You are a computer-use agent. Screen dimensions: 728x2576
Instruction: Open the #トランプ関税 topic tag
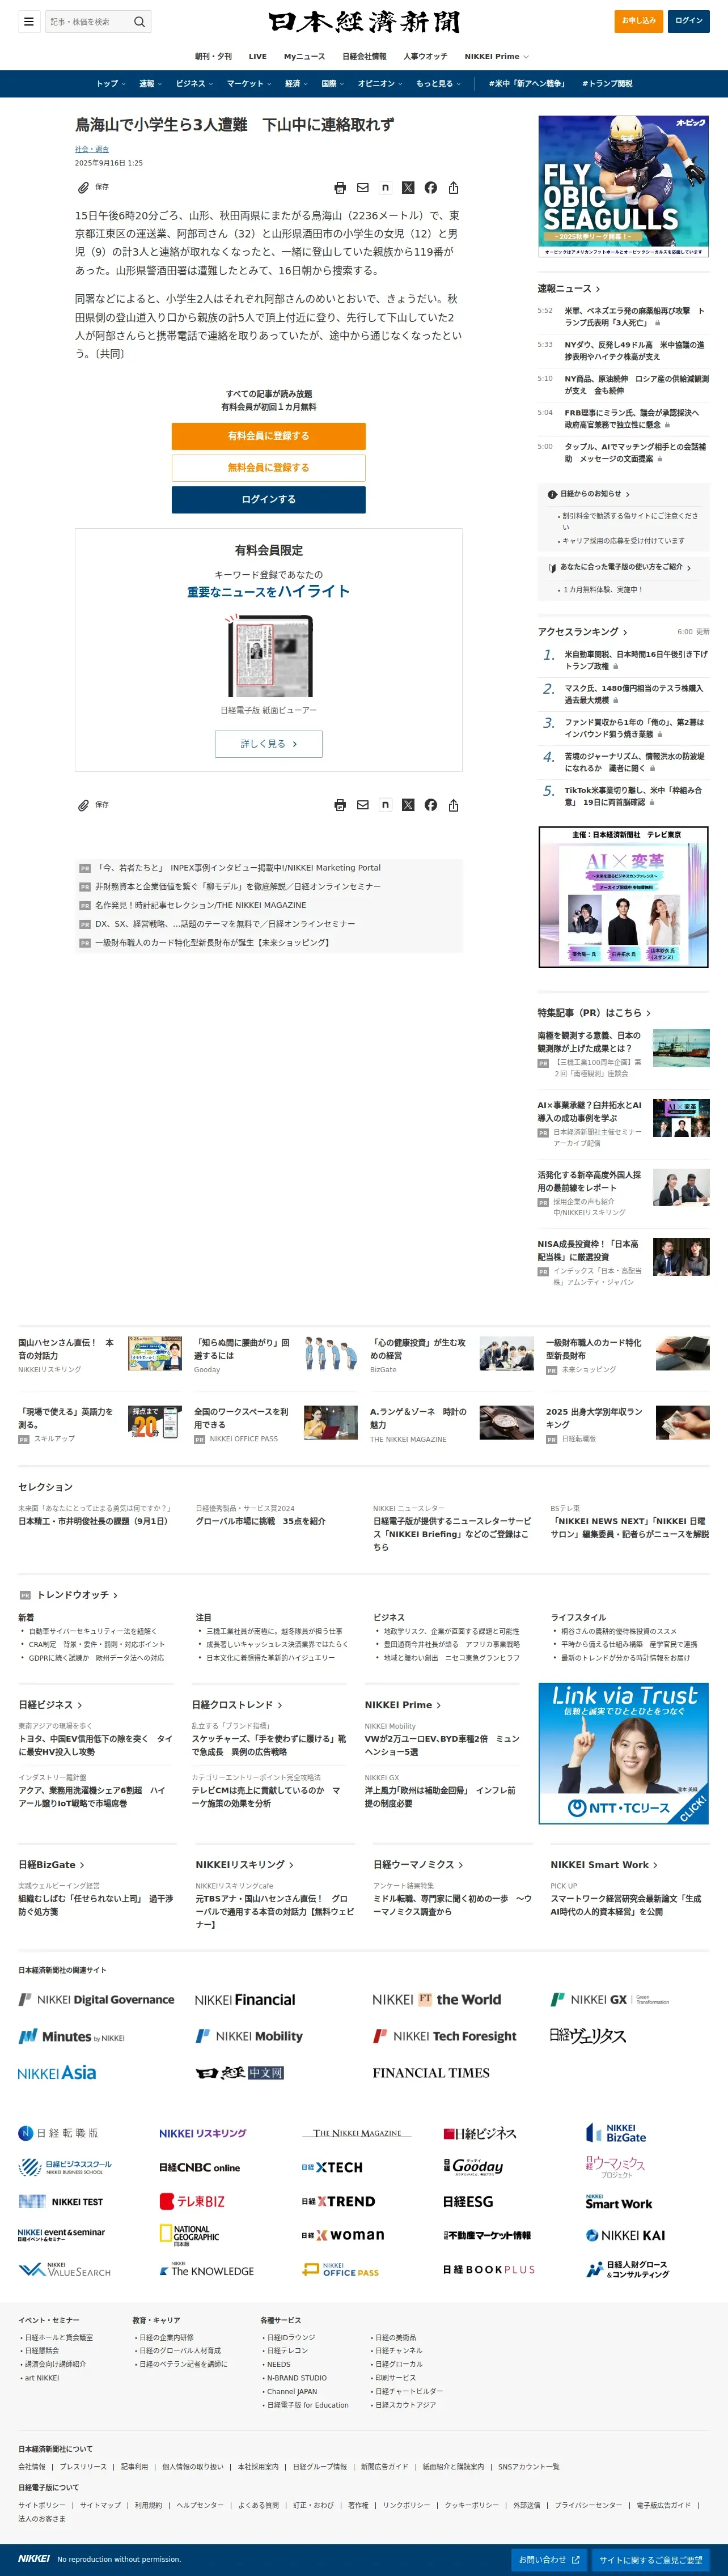pyautogui.click(x=607, y=84)
